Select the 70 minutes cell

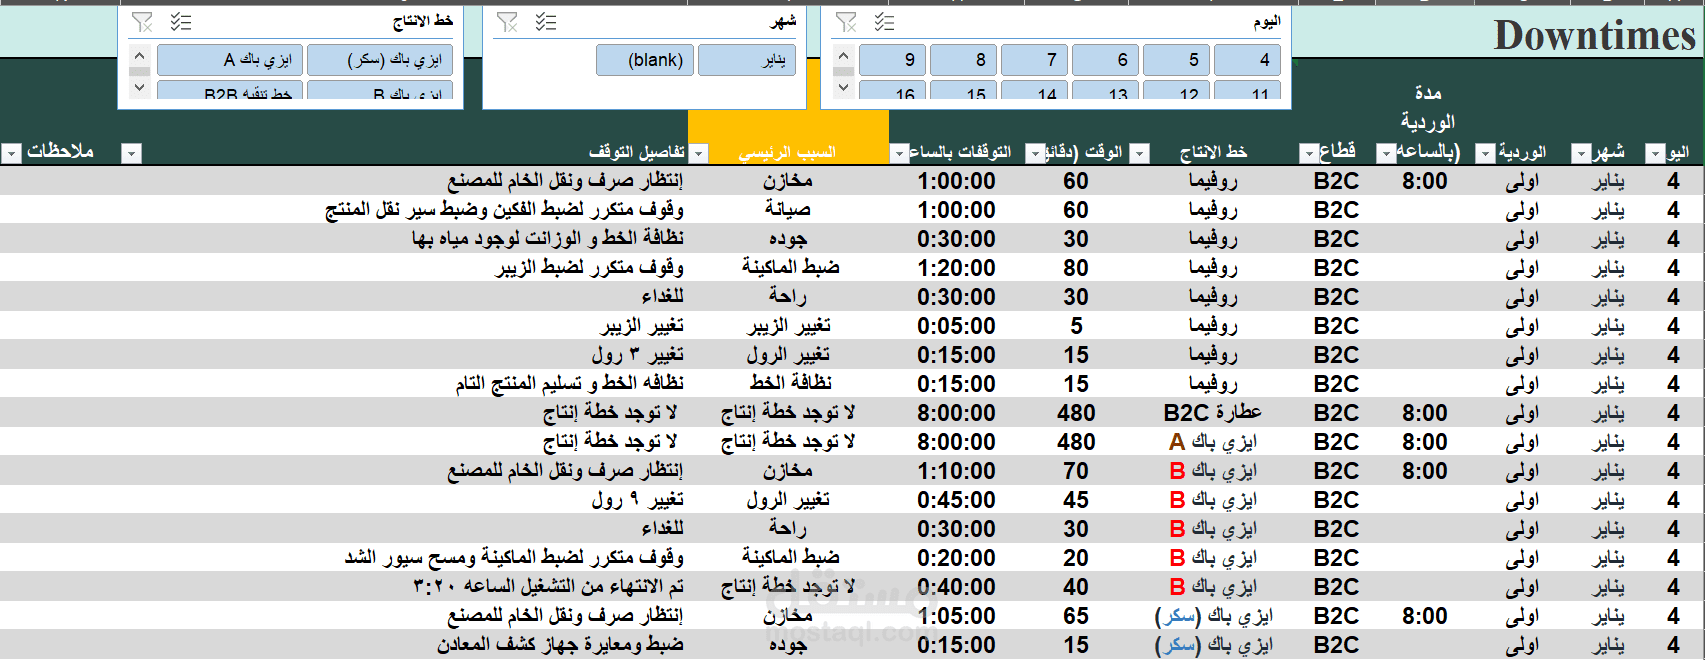(1076, 471)
